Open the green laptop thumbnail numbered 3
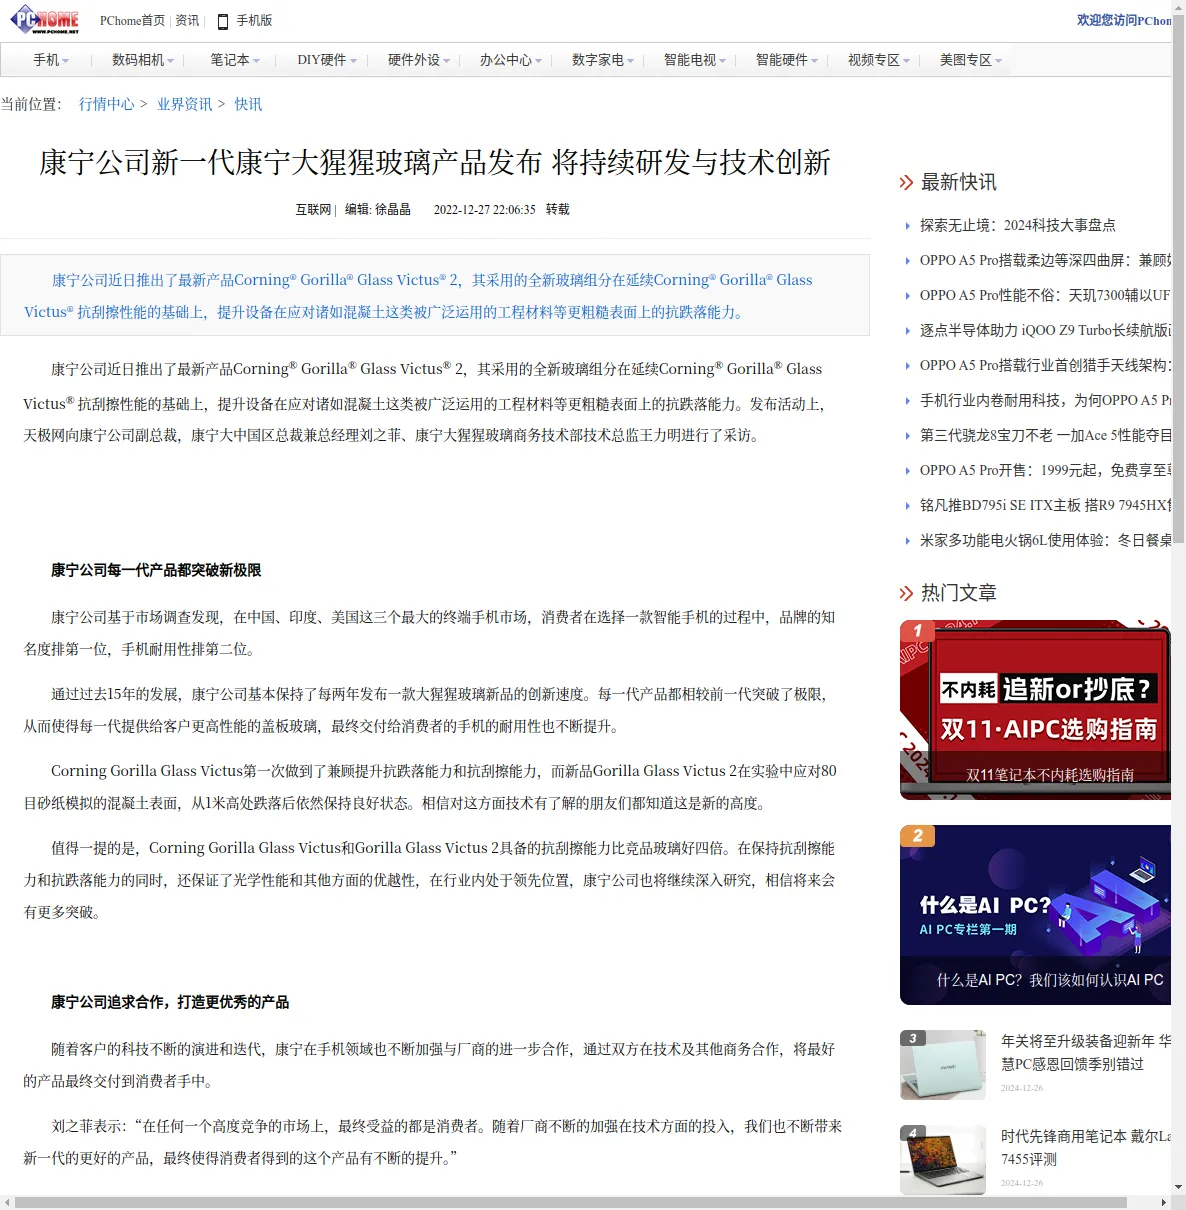Viewport: 1186px width, 1210px height. (943, 1065)
